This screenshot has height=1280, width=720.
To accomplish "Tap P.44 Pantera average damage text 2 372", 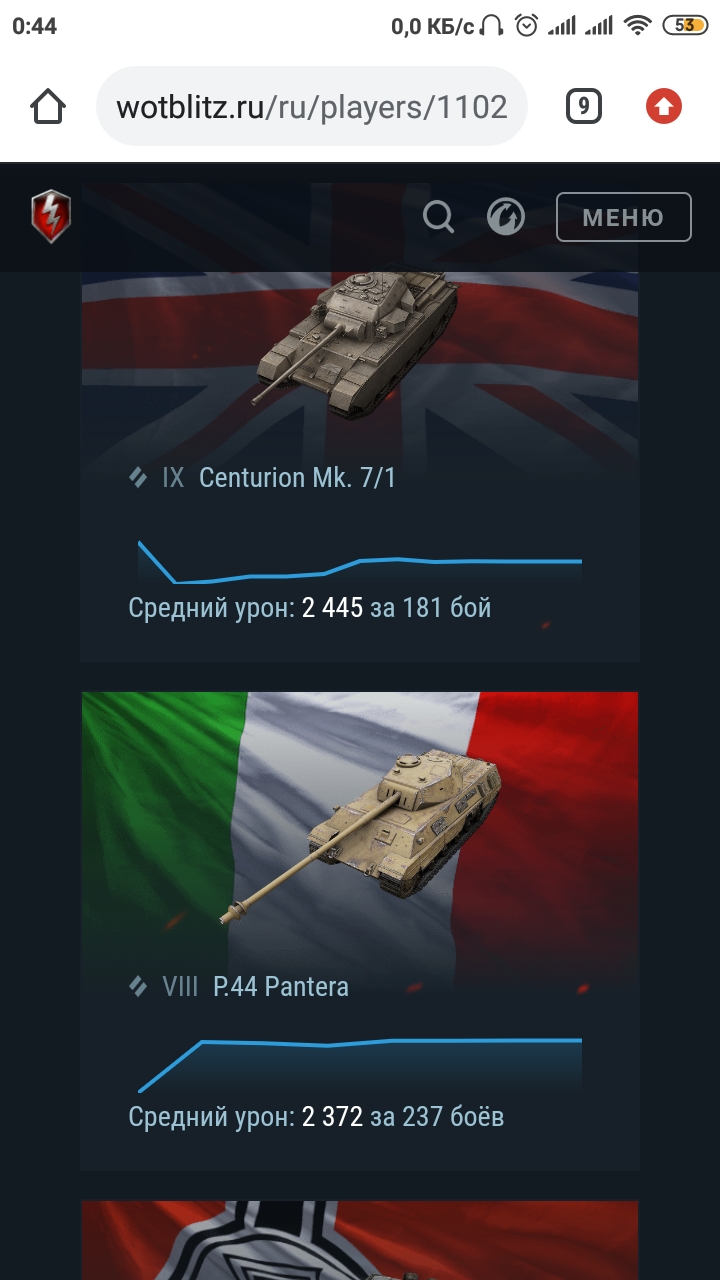I will pyautogui.click(x=332, y=1116).
